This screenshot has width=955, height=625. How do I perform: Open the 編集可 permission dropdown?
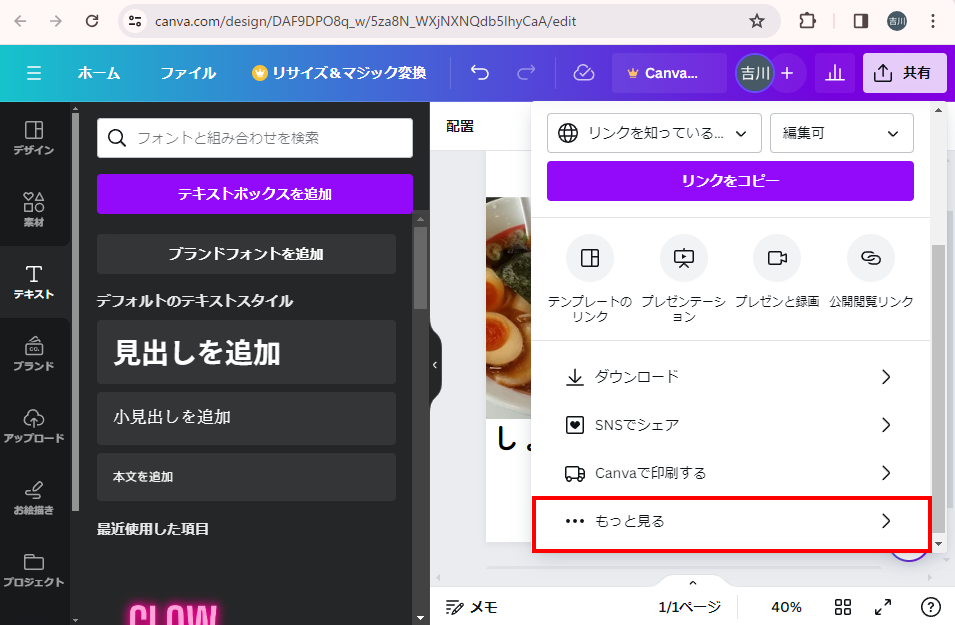(x=841, y=133)
